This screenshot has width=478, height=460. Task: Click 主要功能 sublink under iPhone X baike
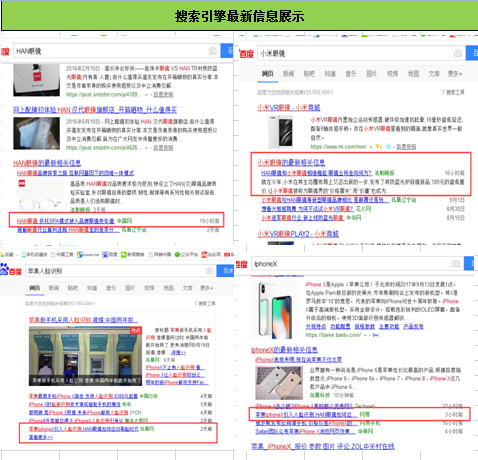pos(389,327)
